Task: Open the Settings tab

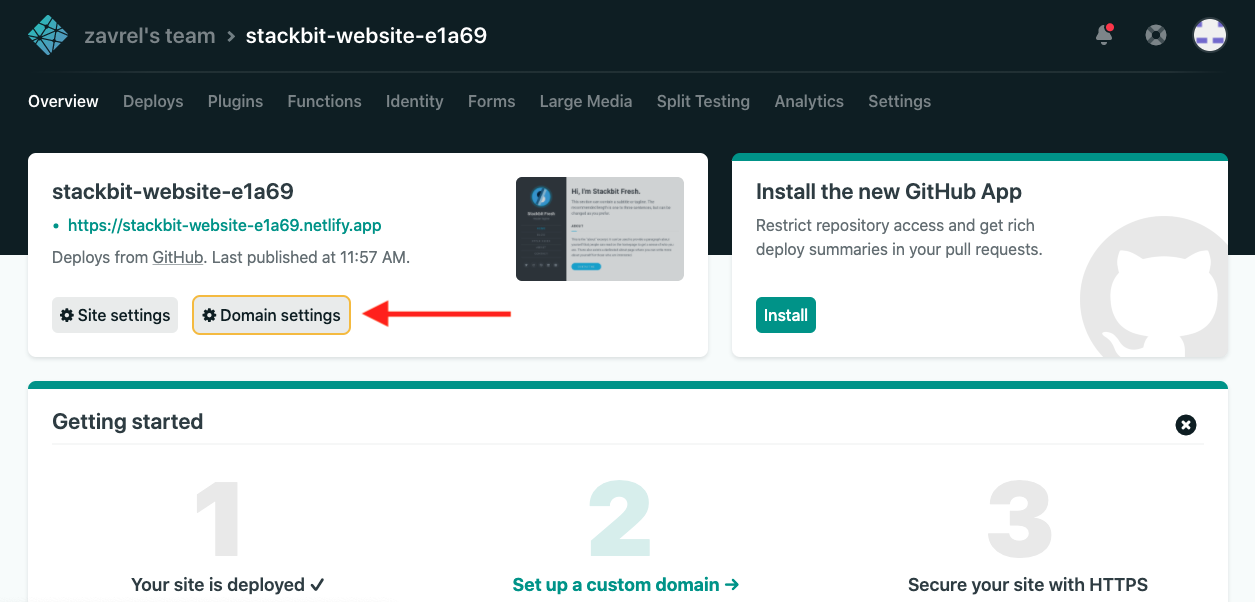Action: [x=899, y=101]
